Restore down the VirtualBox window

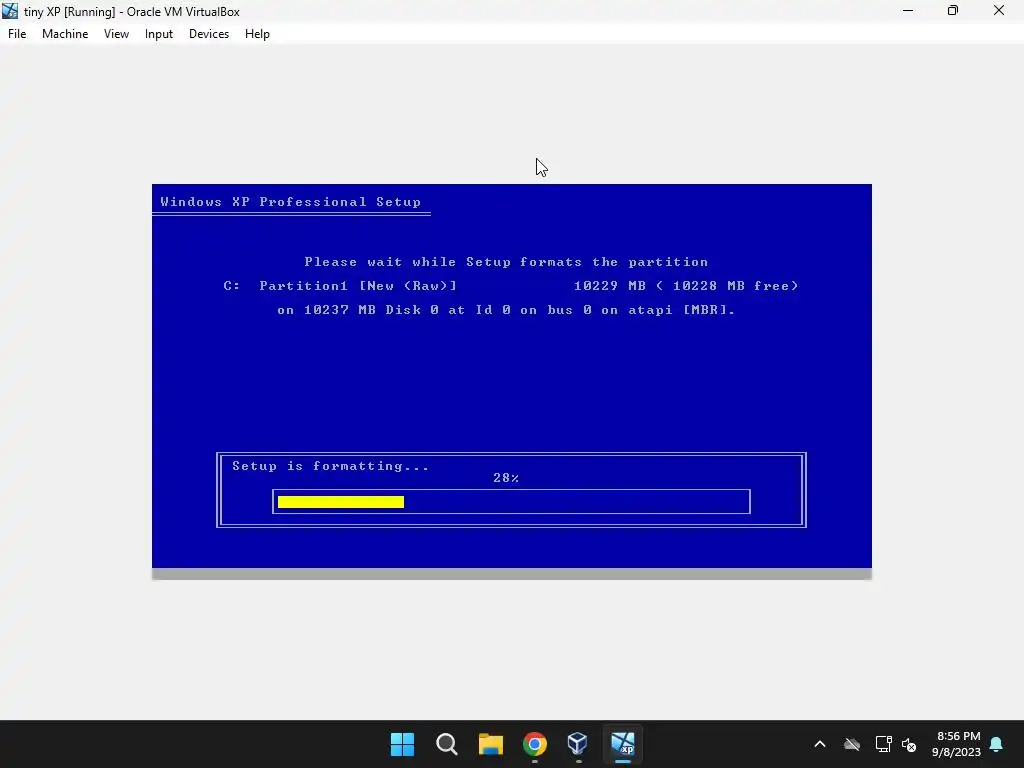(x=953, y=11)
